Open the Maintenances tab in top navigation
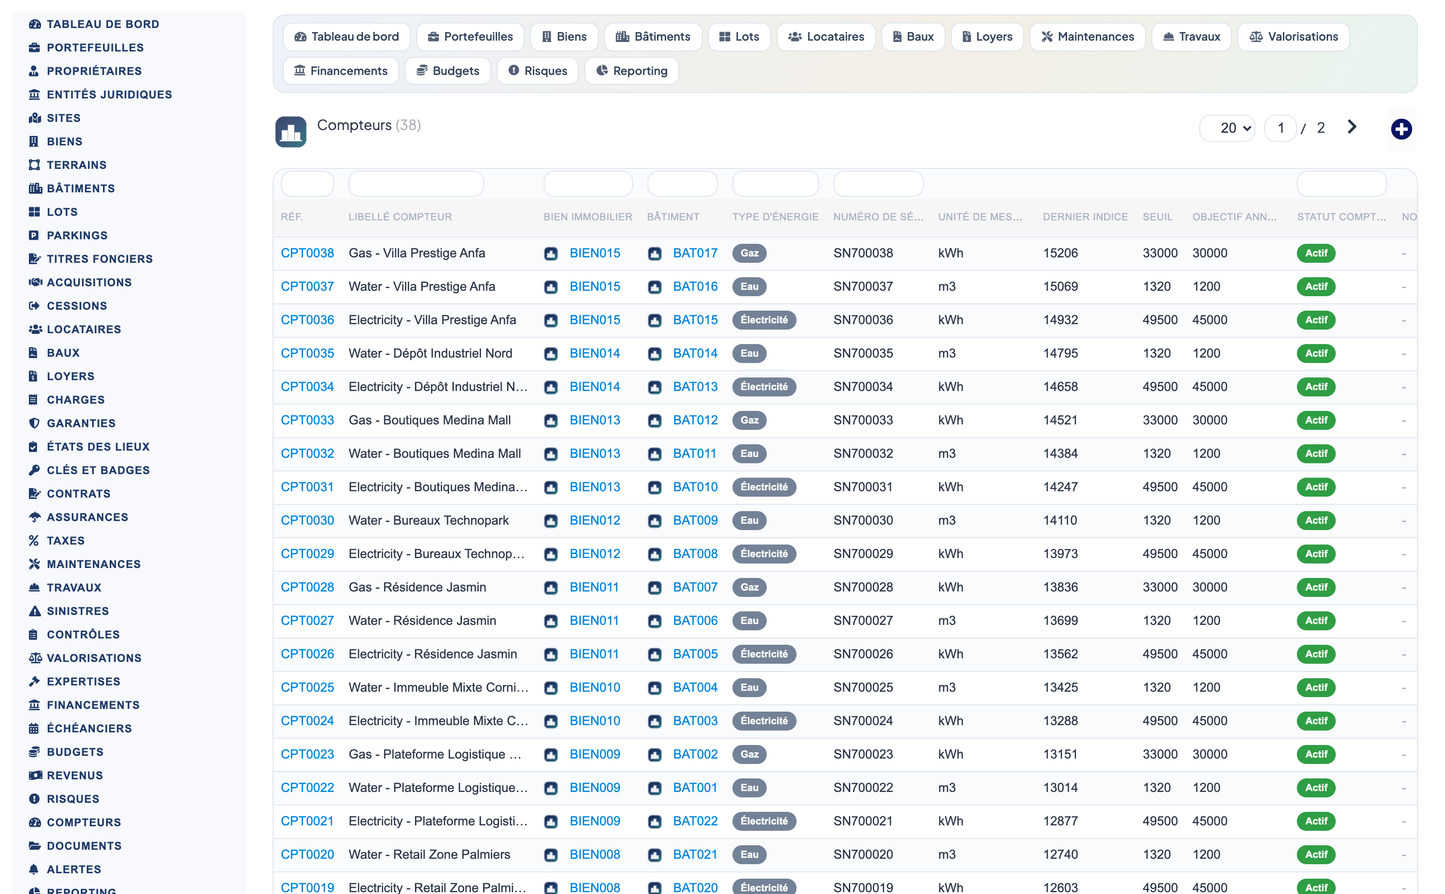Image resolution: width=1445 pixels, height=894 pixels. (1087, 37)
